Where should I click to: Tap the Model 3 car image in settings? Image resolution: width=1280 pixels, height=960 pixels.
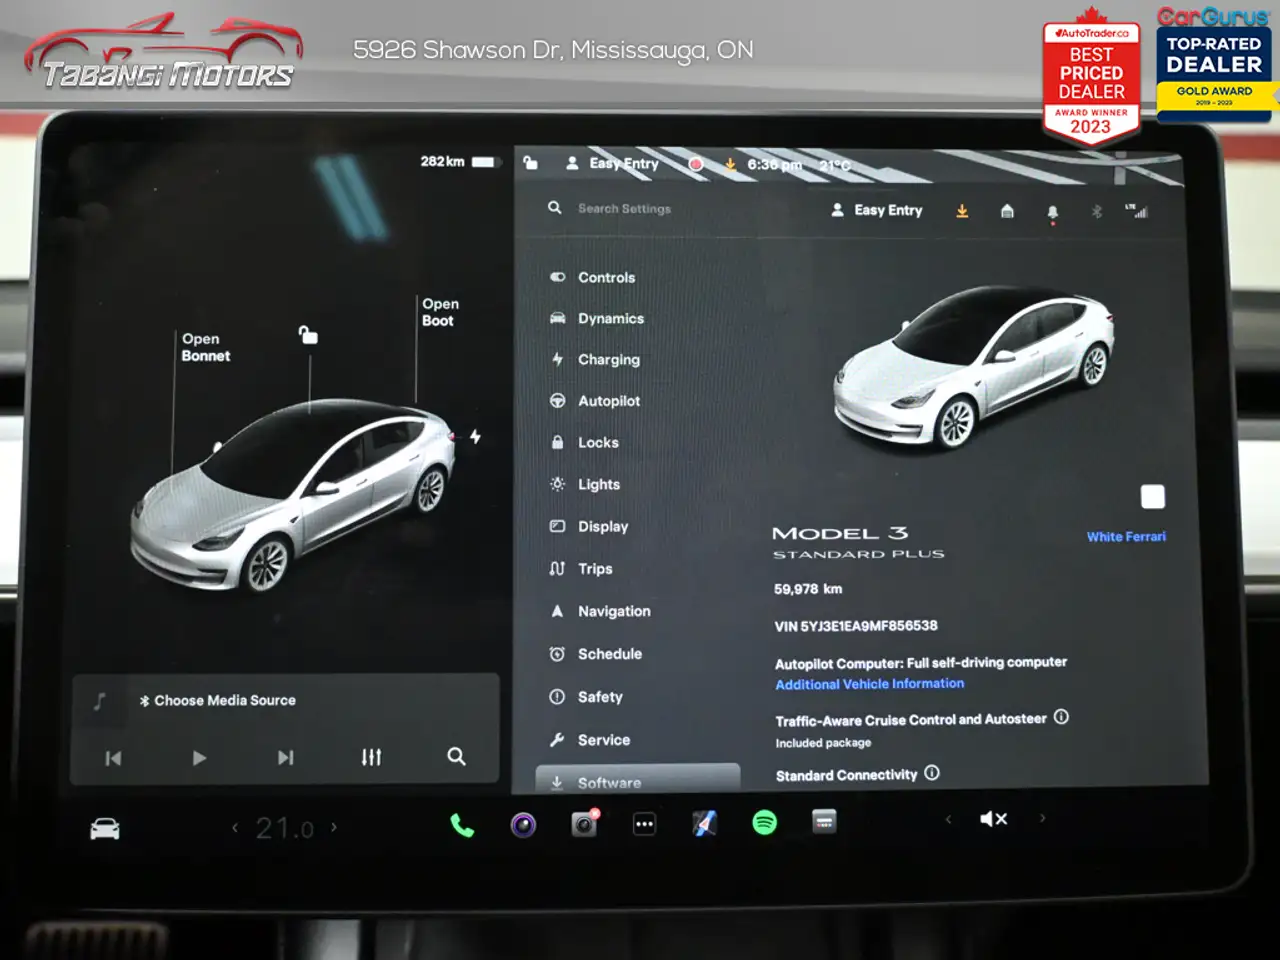[974, 369]
